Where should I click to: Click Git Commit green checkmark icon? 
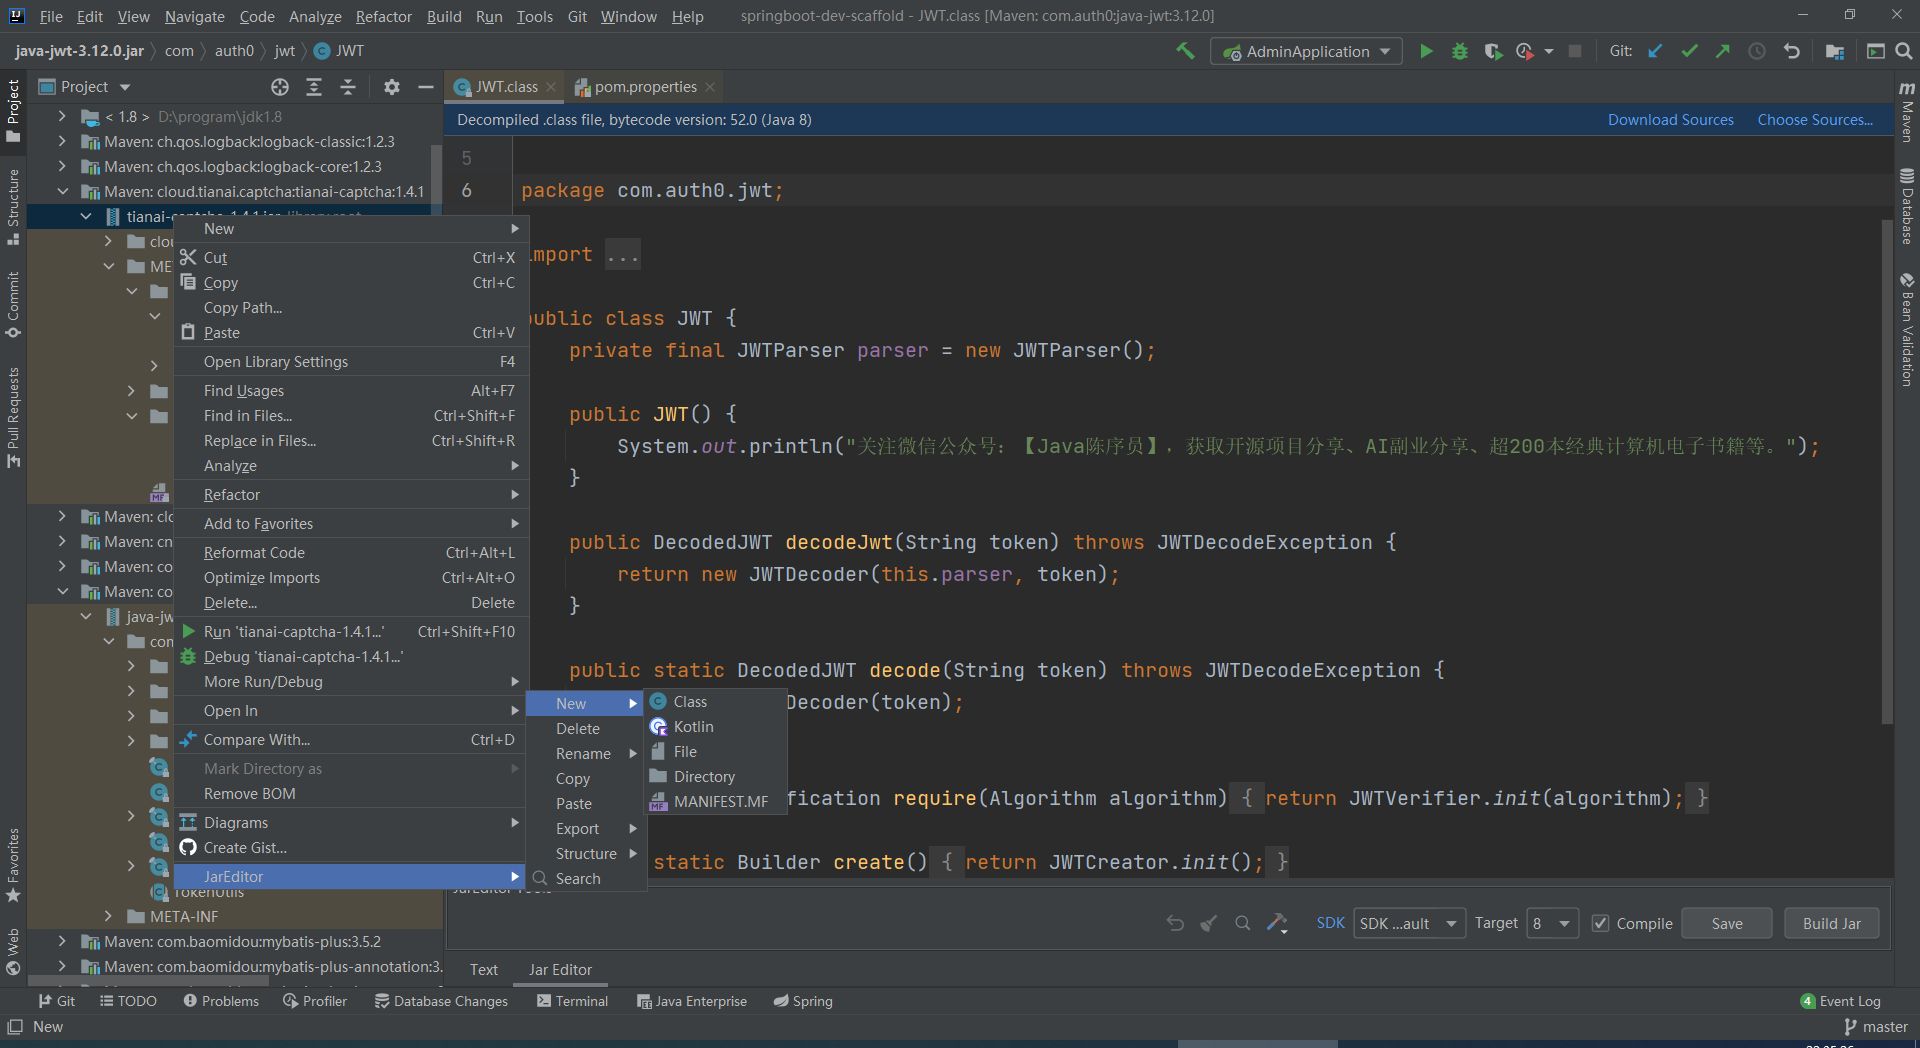coord(1689,51)
